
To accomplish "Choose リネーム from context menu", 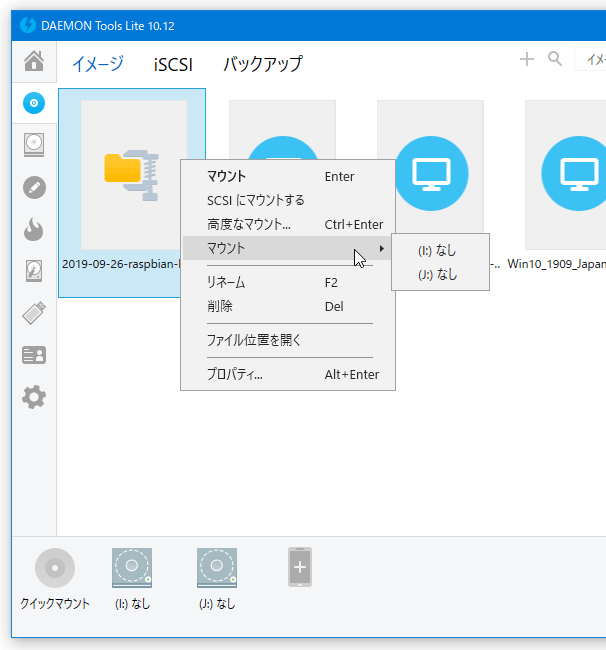I will [288, 282].
